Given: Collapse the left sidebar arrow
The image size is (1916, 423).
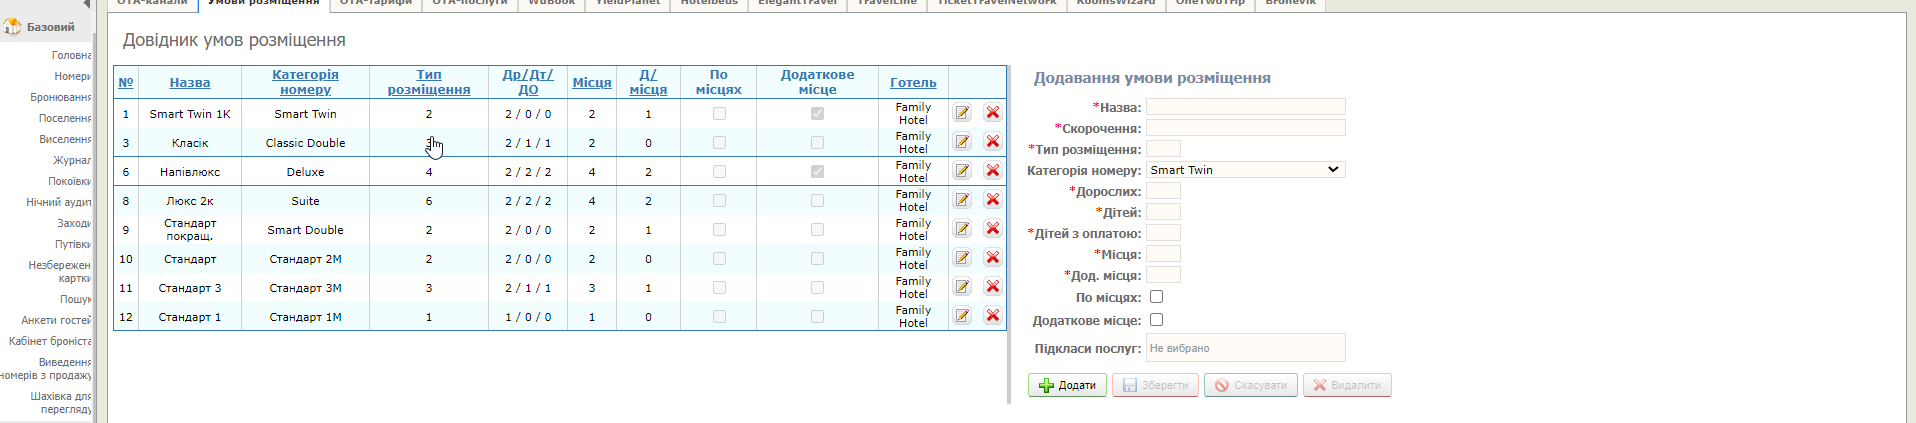Looking at the screenshot, I should point(86,4).
